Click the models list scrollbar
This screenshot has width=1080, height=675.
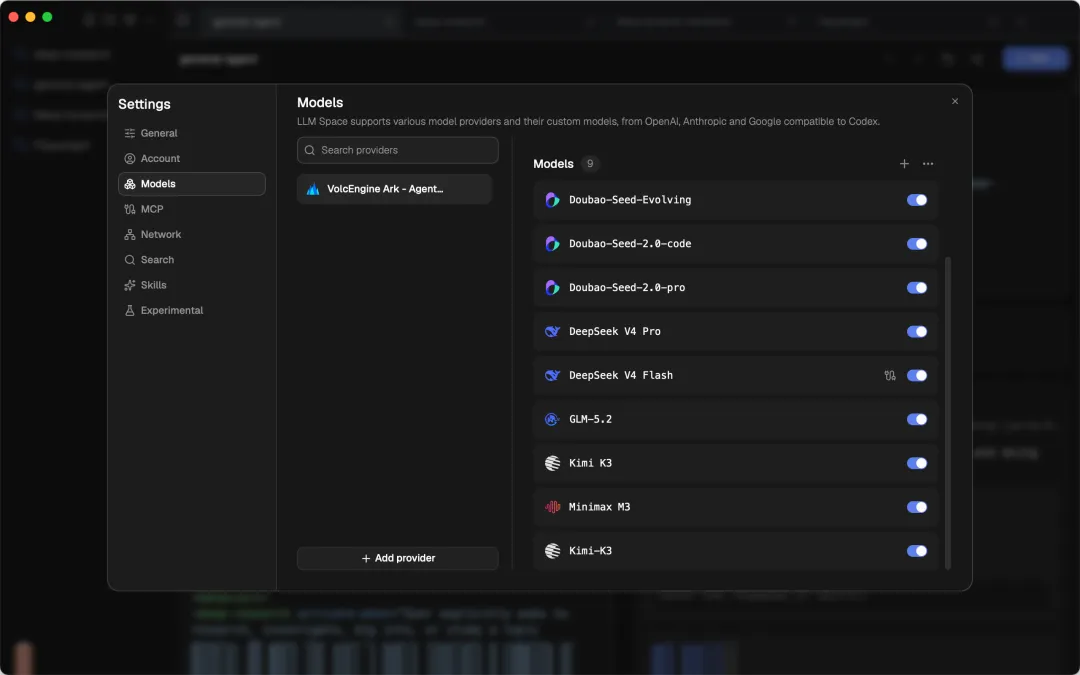(948, 413)
